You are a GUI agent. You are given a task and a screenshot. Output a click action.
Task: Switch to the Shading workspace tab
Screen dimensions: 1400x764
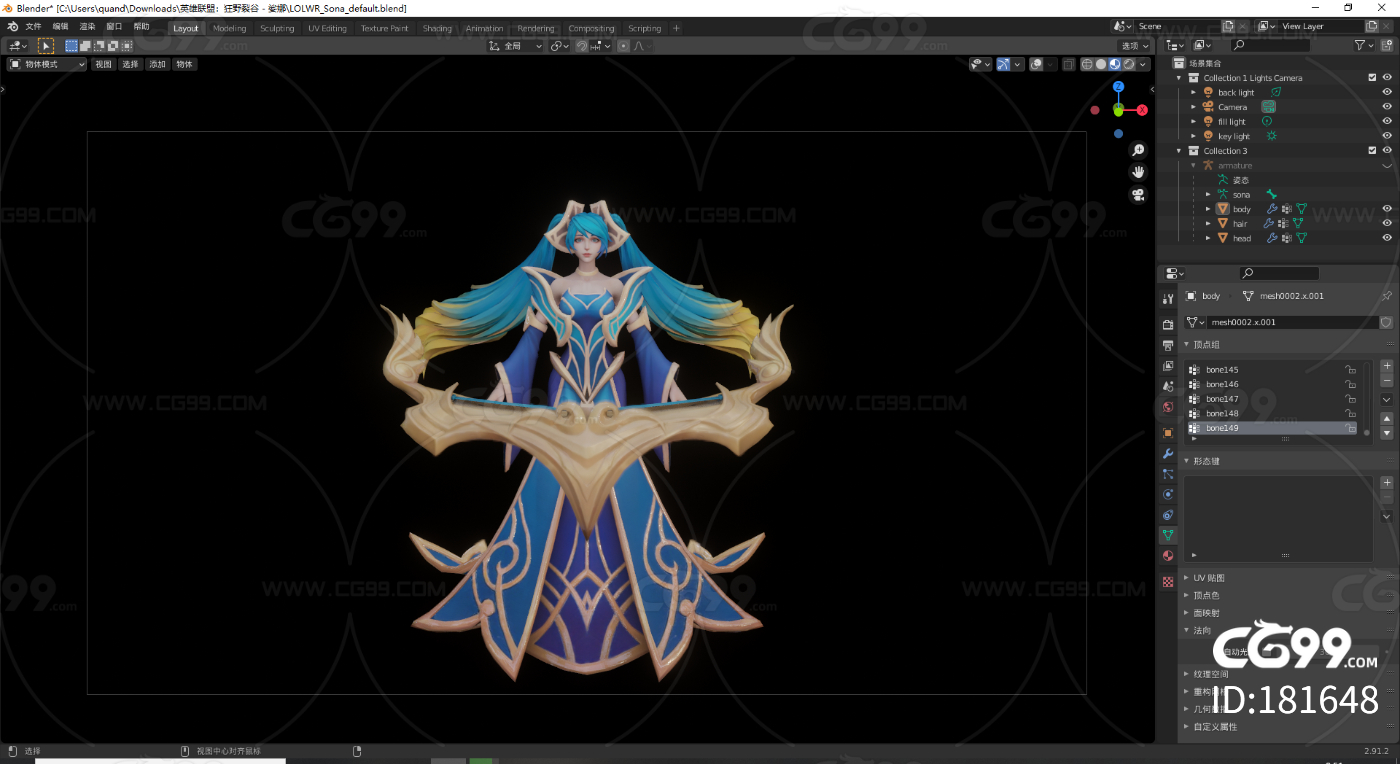[x=437, y=28]
